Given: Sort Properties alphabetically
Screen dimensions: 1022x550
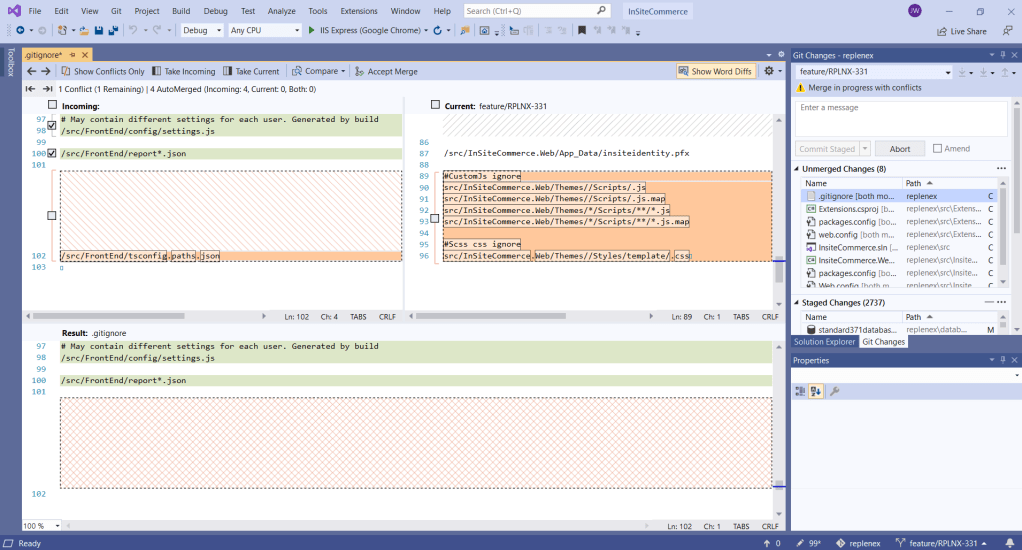Looking at the screenshot, I should [x=816, y=391].
